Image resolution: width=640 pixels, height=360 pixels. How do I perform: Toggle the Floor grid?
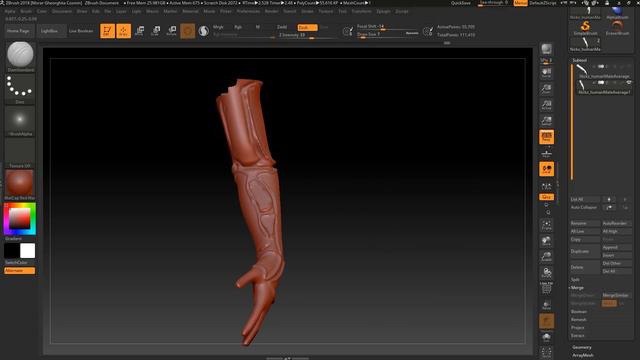coord(546,153)
